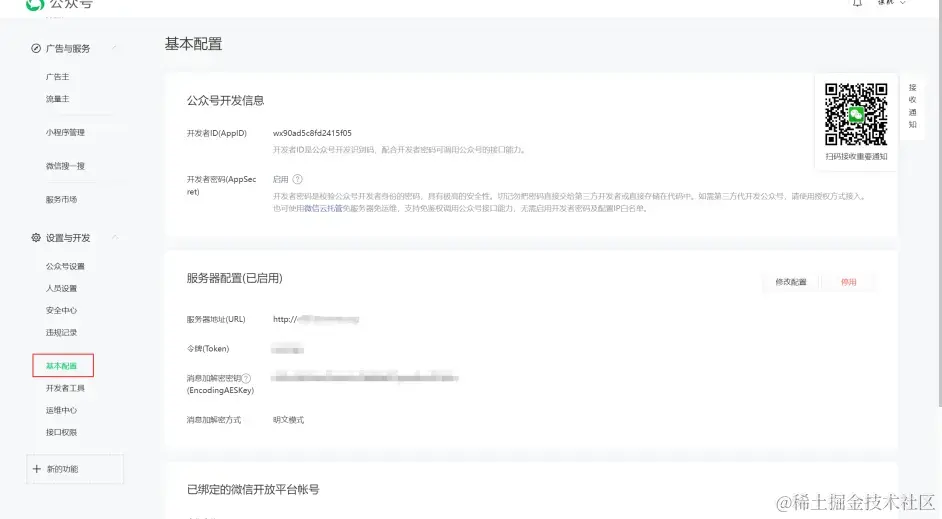942x519 pixels.
Task: Open 服务市场 in sidebar
Action: (61, 199)
